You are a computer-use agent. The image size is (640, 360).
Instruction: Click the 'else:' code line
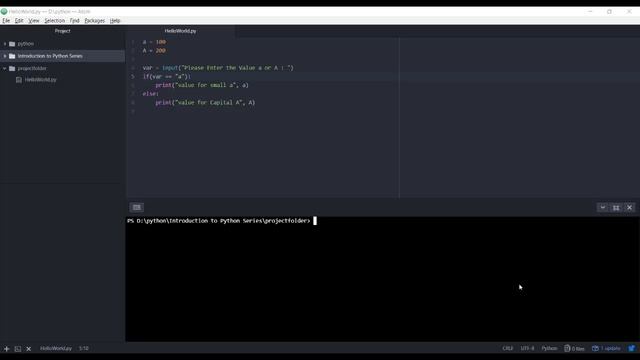(151, 94)
